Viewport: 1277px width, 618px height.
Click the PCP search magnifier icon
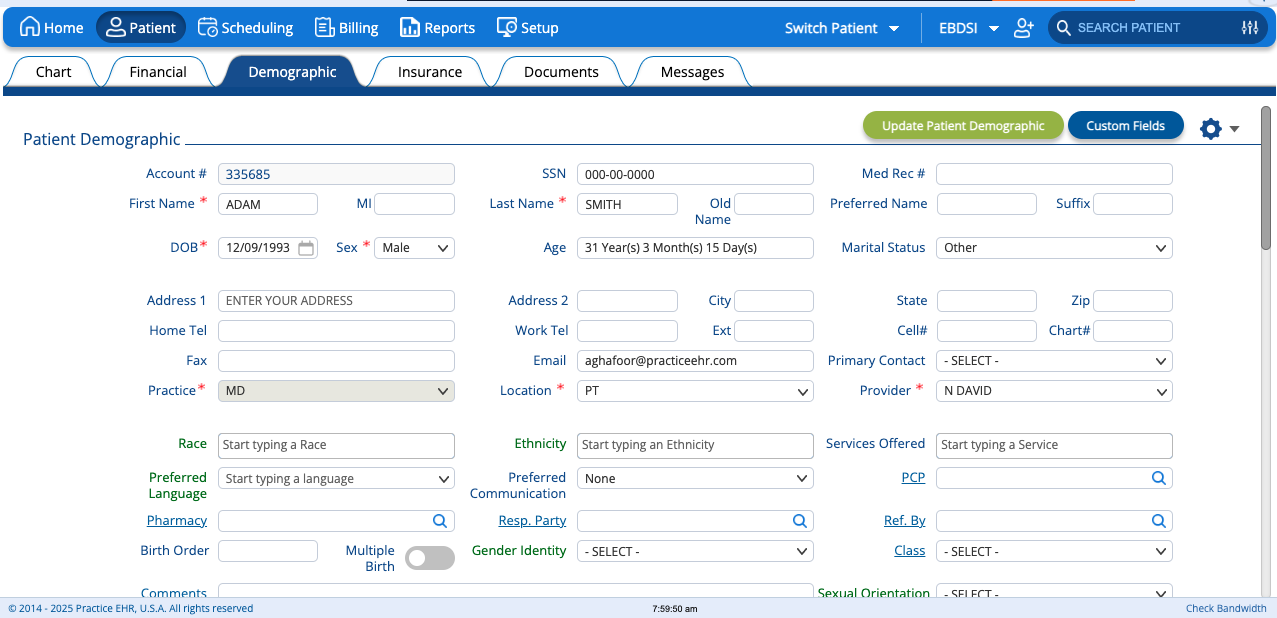(x=1158, y=478)
